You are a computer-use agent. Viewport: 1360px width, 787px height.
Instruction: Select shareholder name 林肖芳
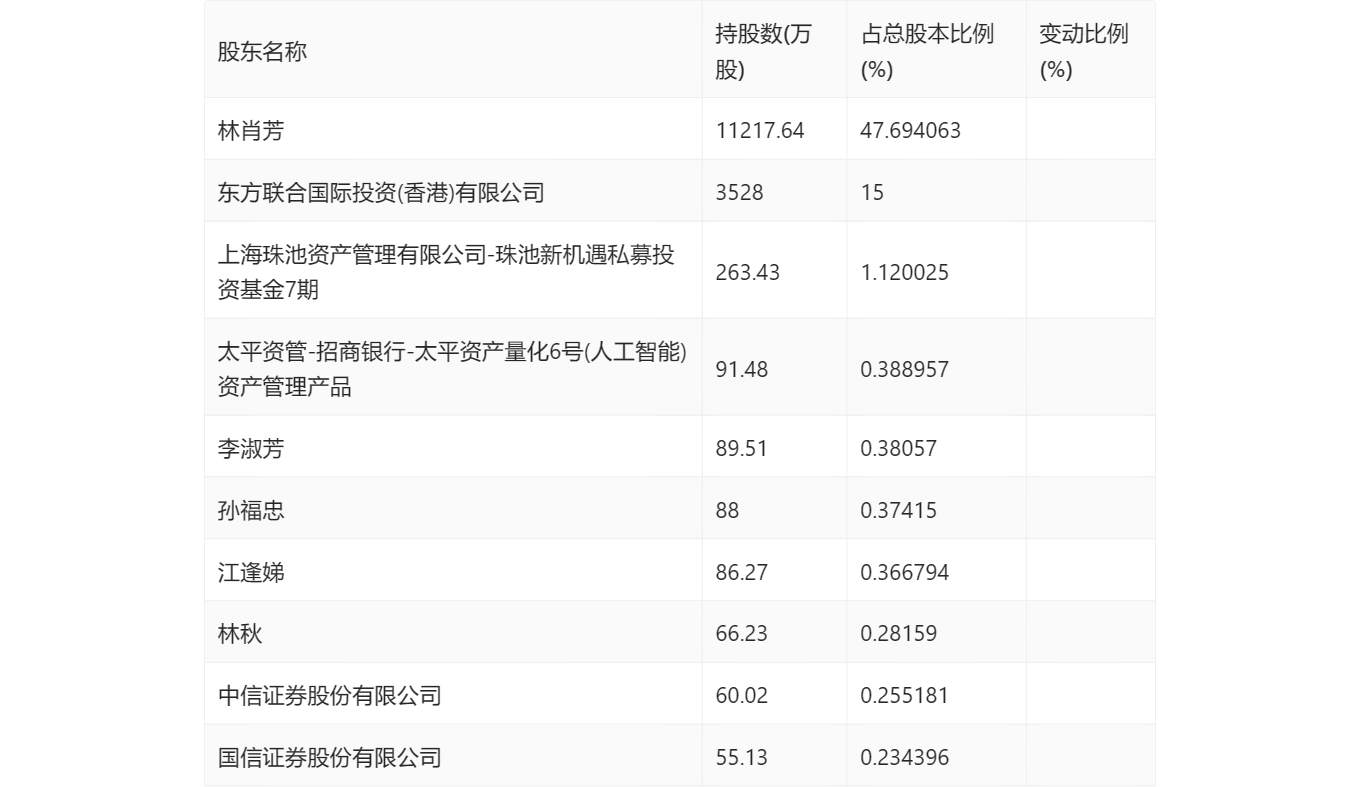251,130
